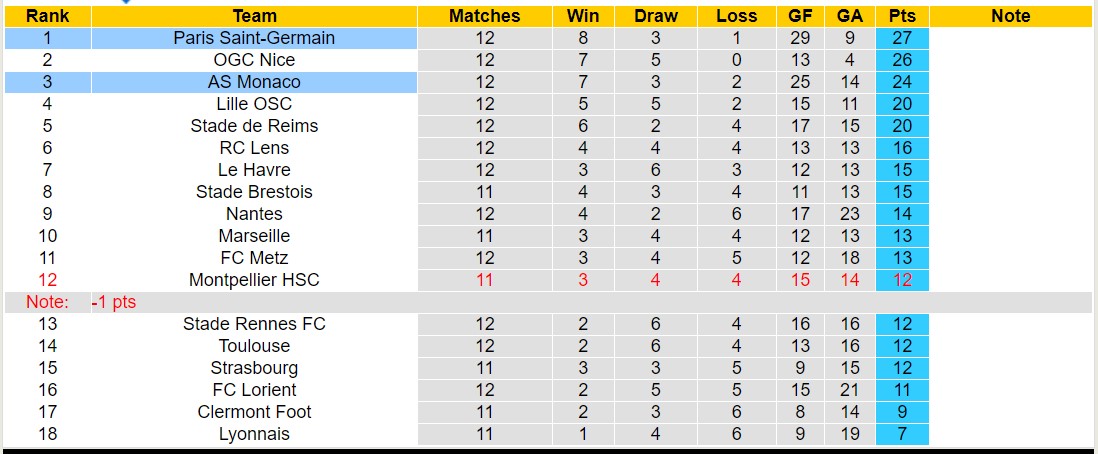This screenshot has width=1098, height=454.
Task: Select Montpellier HSC in red text
Action: point(254,280)
